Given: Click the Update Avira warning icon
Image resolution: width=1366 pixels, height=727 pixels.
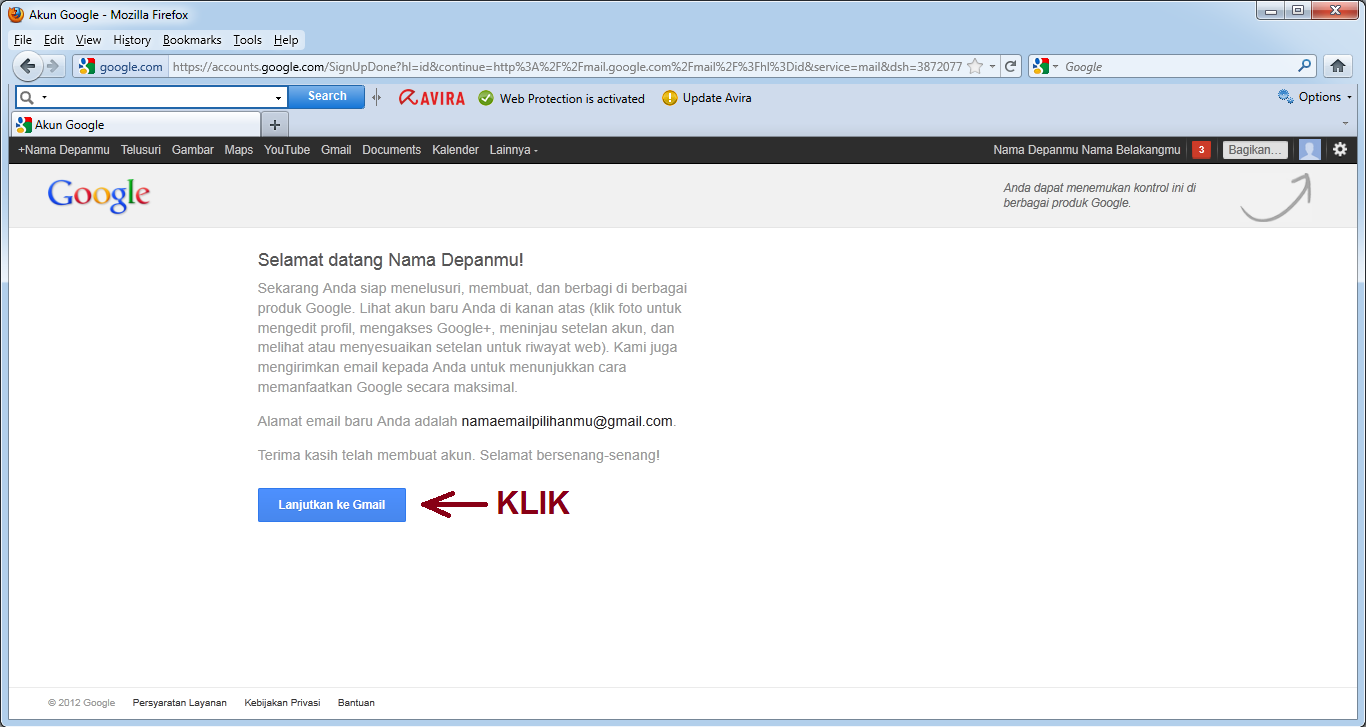Looking at the screenshot, I should pyautogui.click(x=668, y=97).
